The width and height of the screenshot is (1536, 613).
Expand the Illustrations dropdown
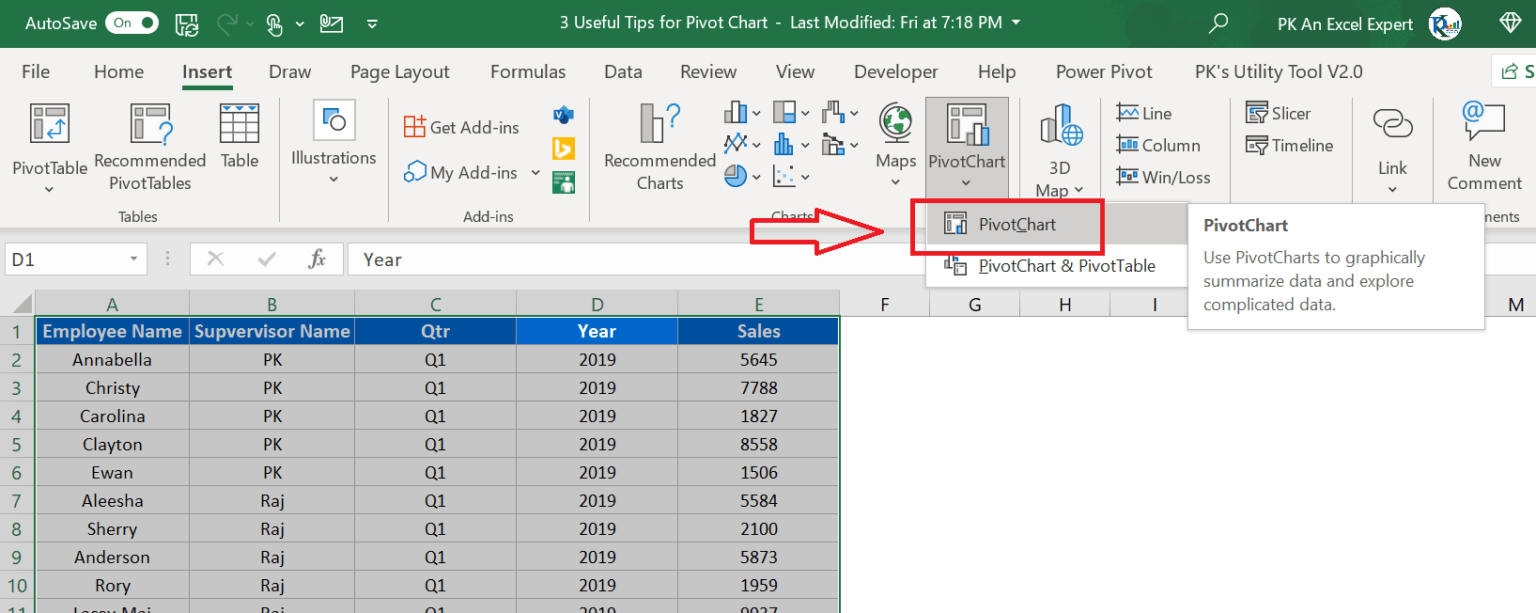(333, 180)
